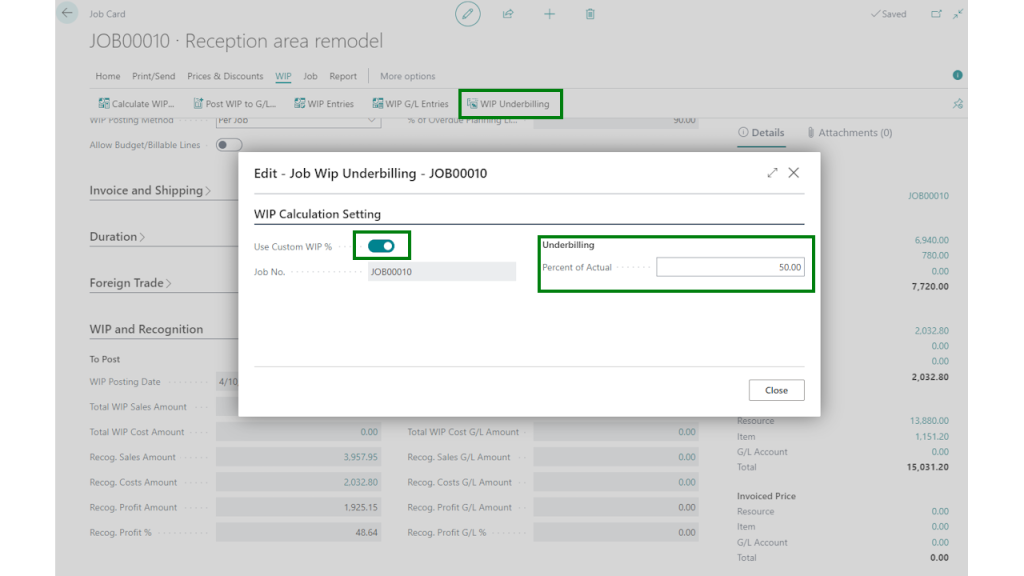This screenshot has height=576, width=1024.
Task: Open the Prices & Discounts menu
Action: (x=225, y=76)
